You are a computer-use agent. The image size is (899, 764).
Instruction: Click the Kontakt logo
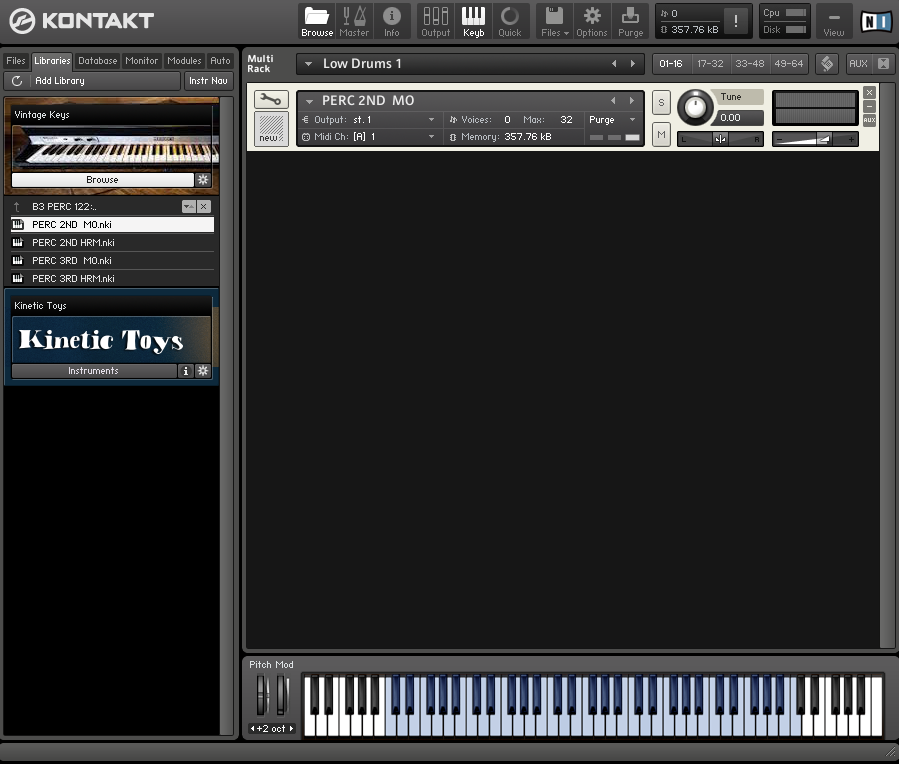coord(81,21)
